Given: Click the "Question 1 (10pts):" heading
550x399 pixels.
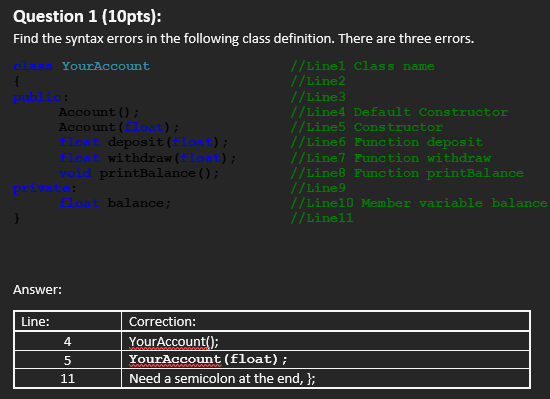Looking at the screenshot, I should coord(87,16).
